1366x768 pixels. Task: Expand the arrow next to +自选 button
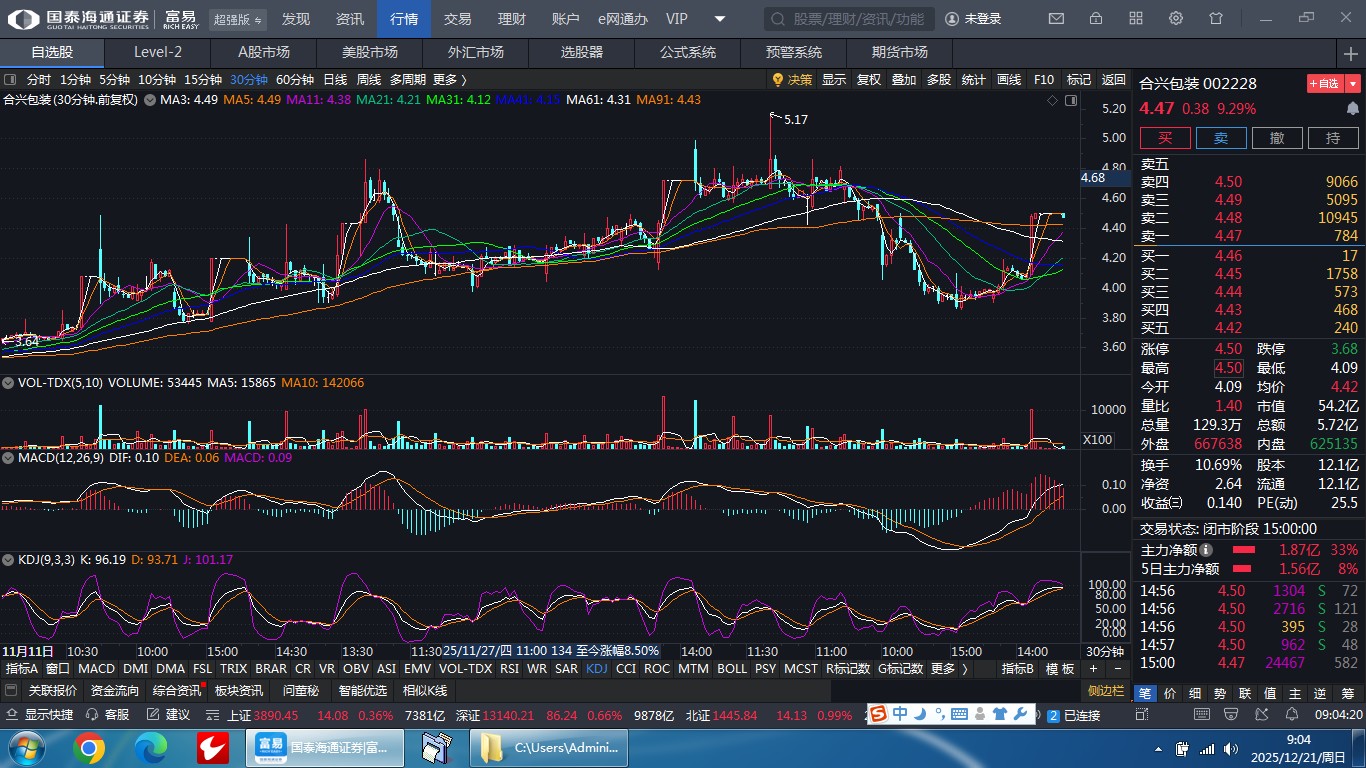[x=1354, y=84]
